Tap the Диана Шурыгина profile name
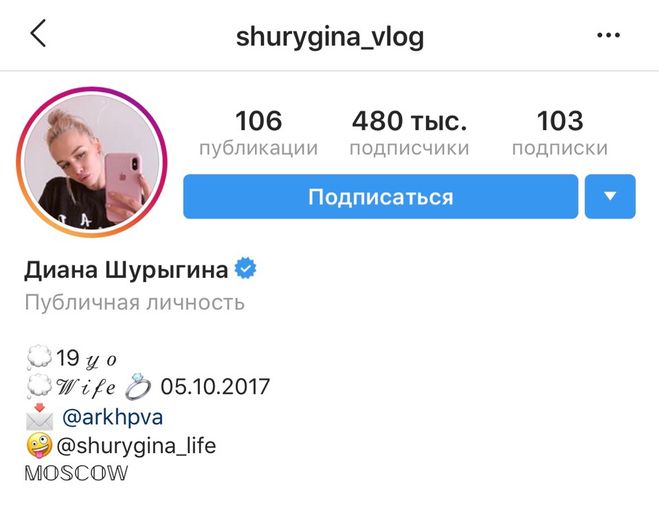 tap(126, 270)
